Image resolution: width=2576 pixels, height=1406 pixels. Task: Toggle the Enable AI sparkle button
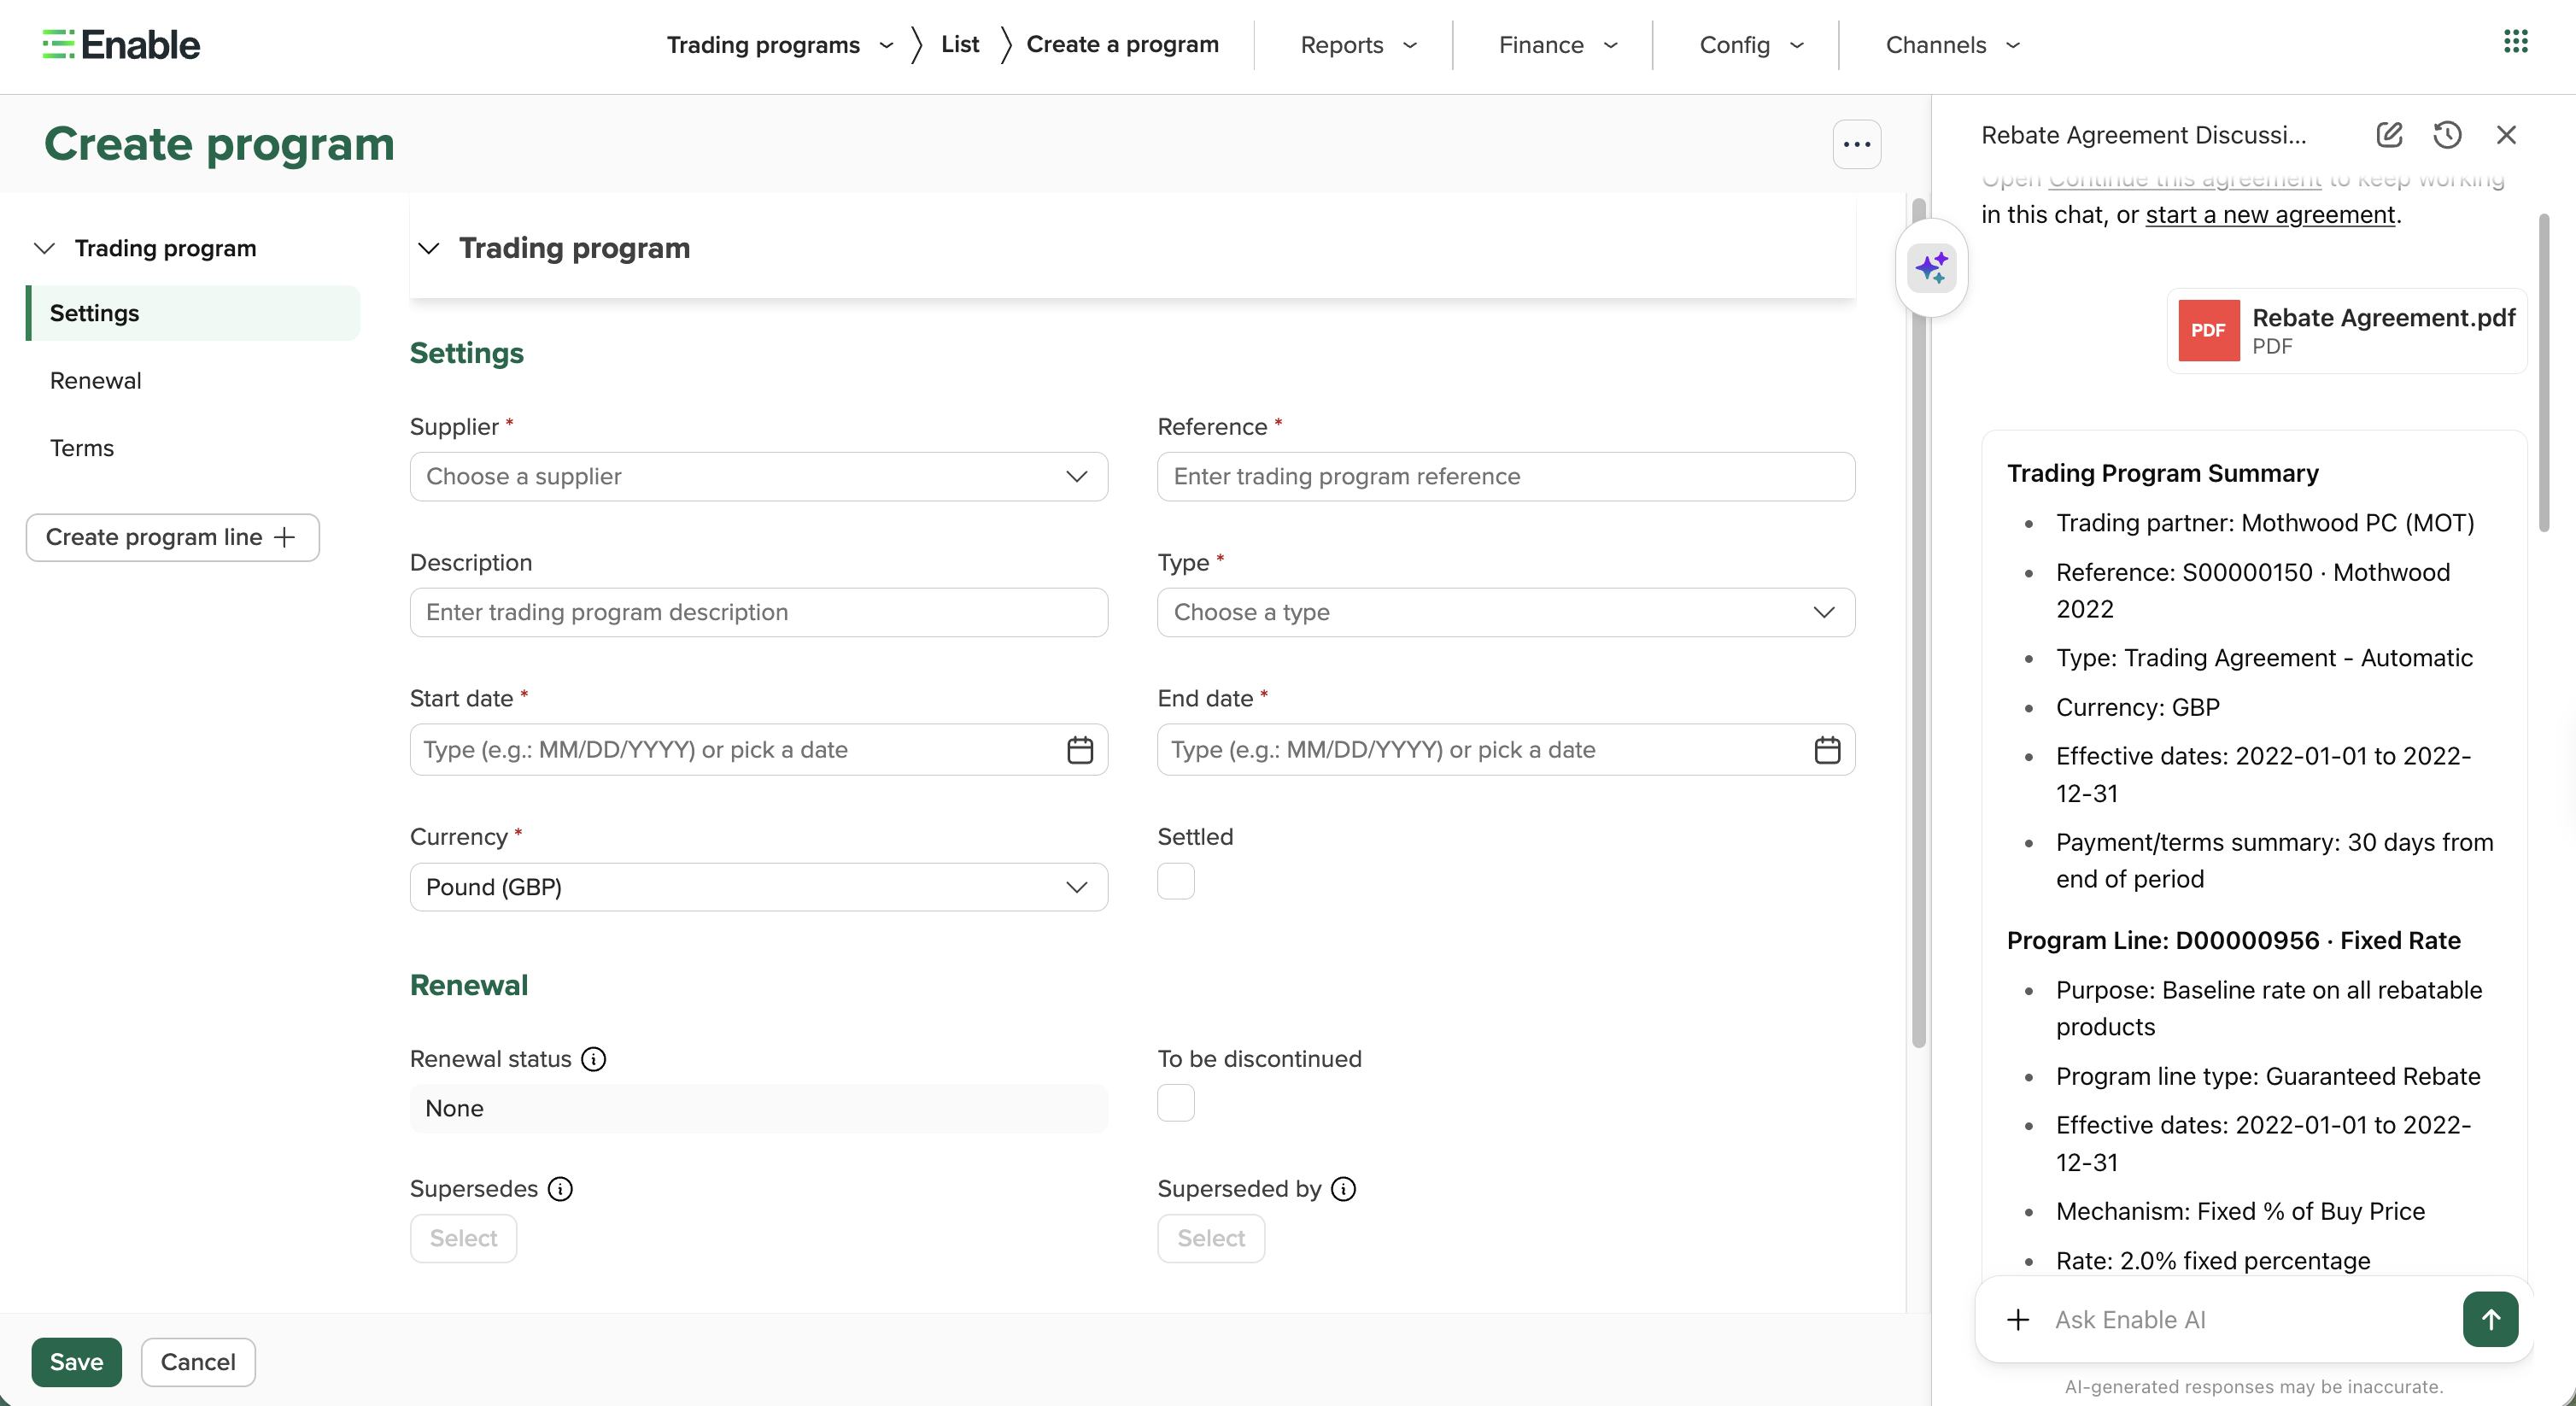click(1932, 268)
